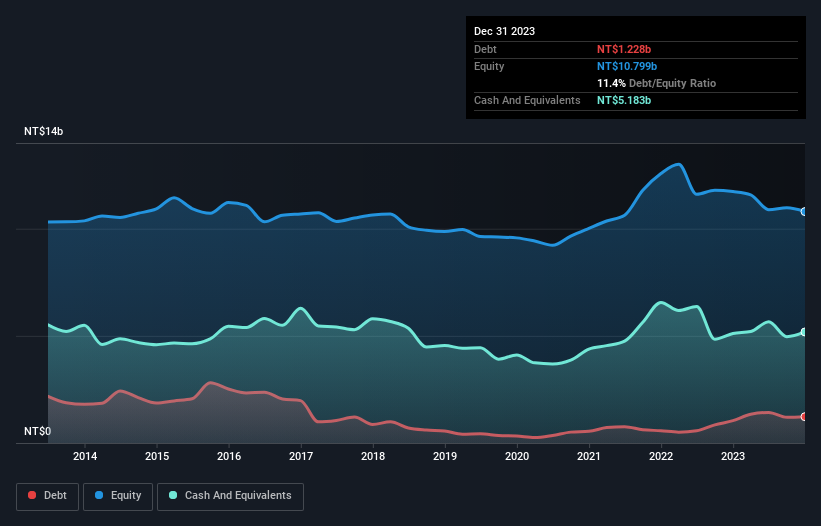821x526 pixels.
Task: Toggle the Debt series legend button
Action: point(47,496)
